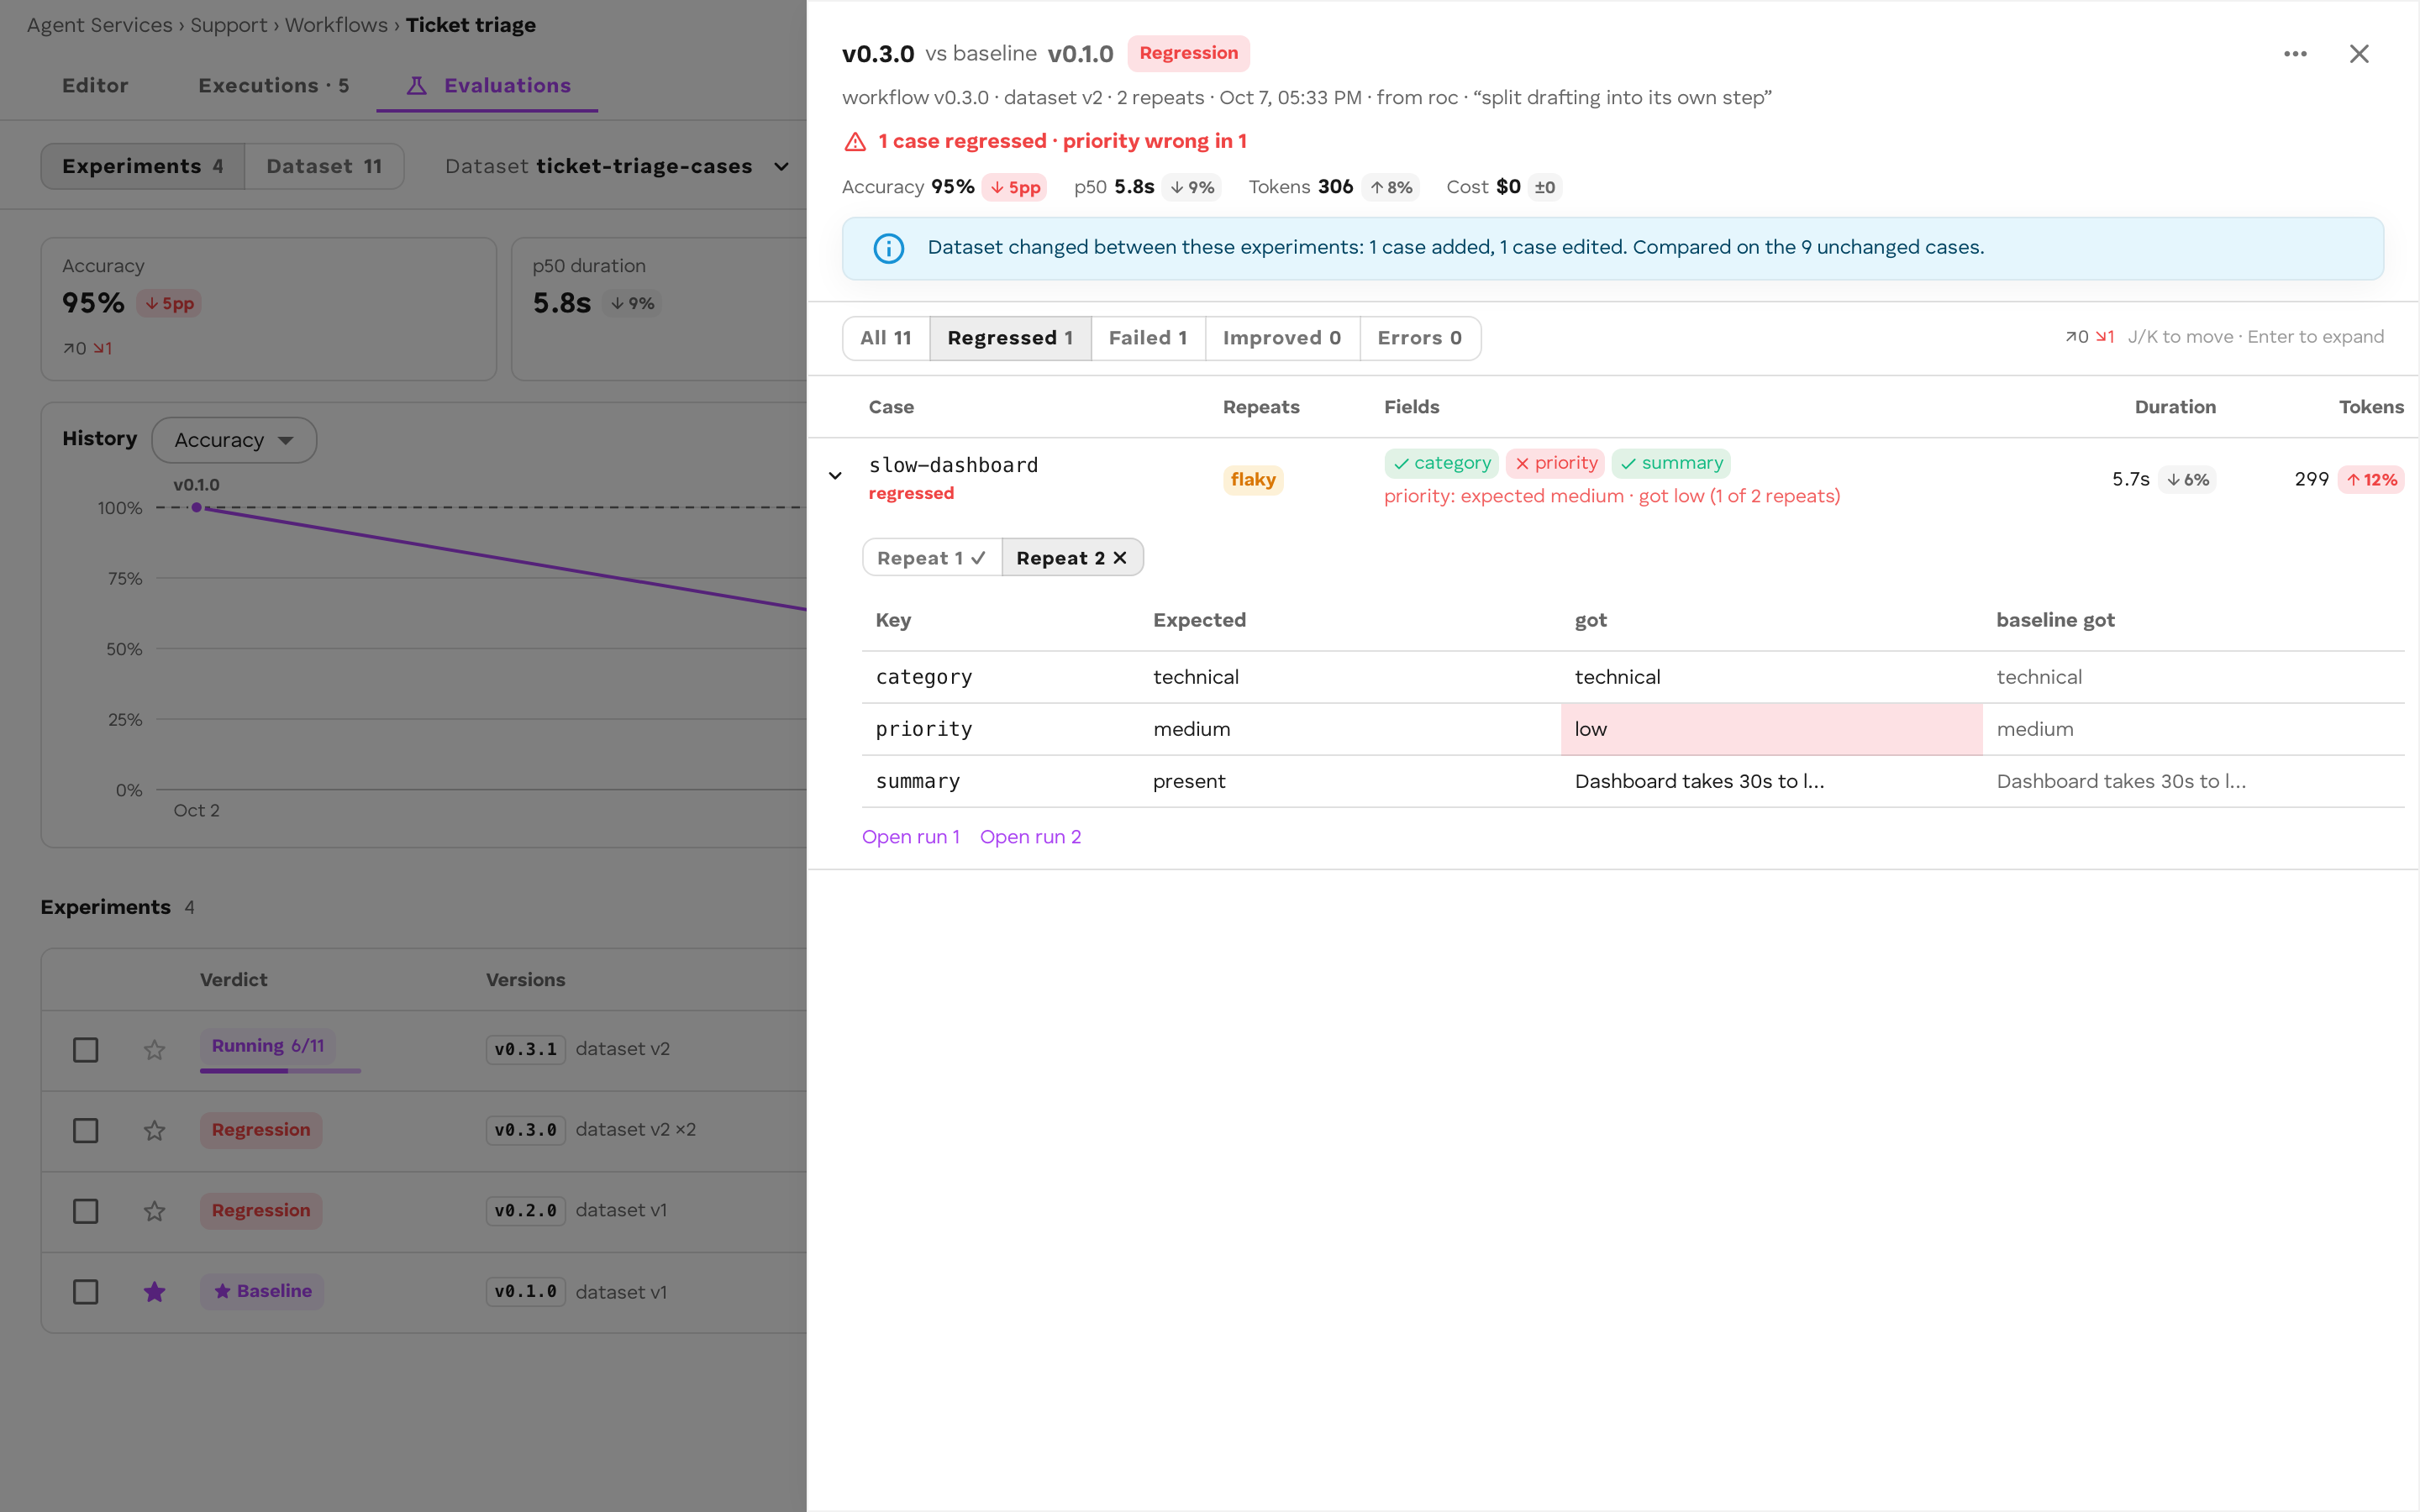
Task: Select the Experiments 4 segment
Action: [143, 166]
